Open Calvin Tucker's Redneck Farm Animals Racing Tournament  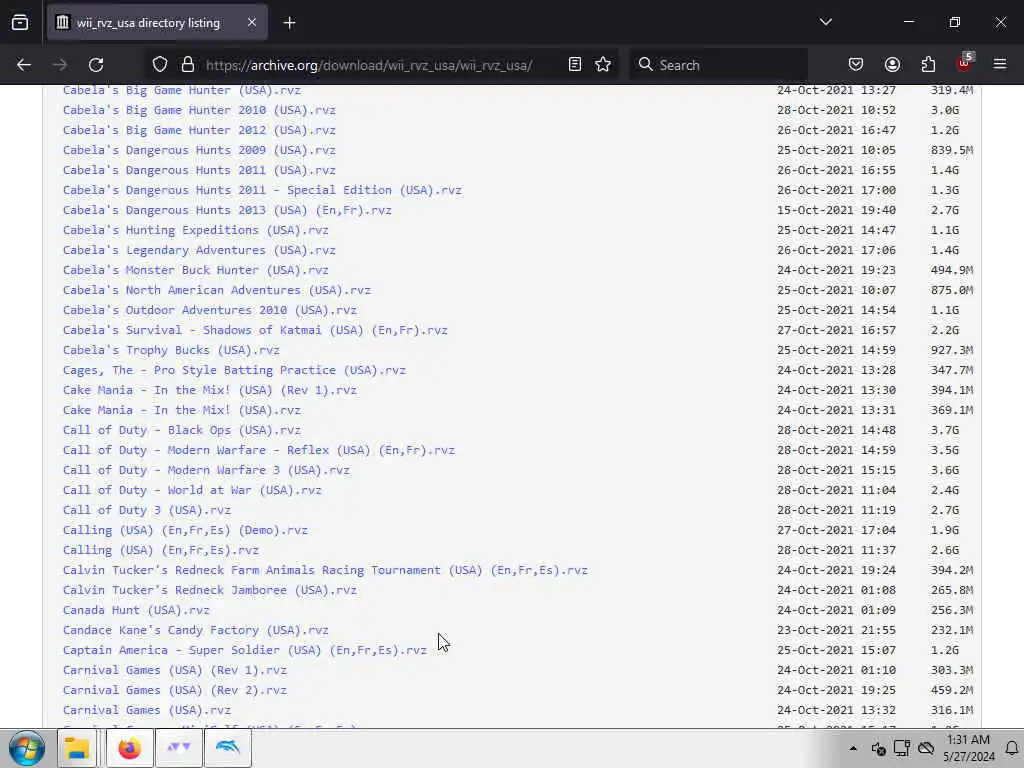[x=325, y=570]
